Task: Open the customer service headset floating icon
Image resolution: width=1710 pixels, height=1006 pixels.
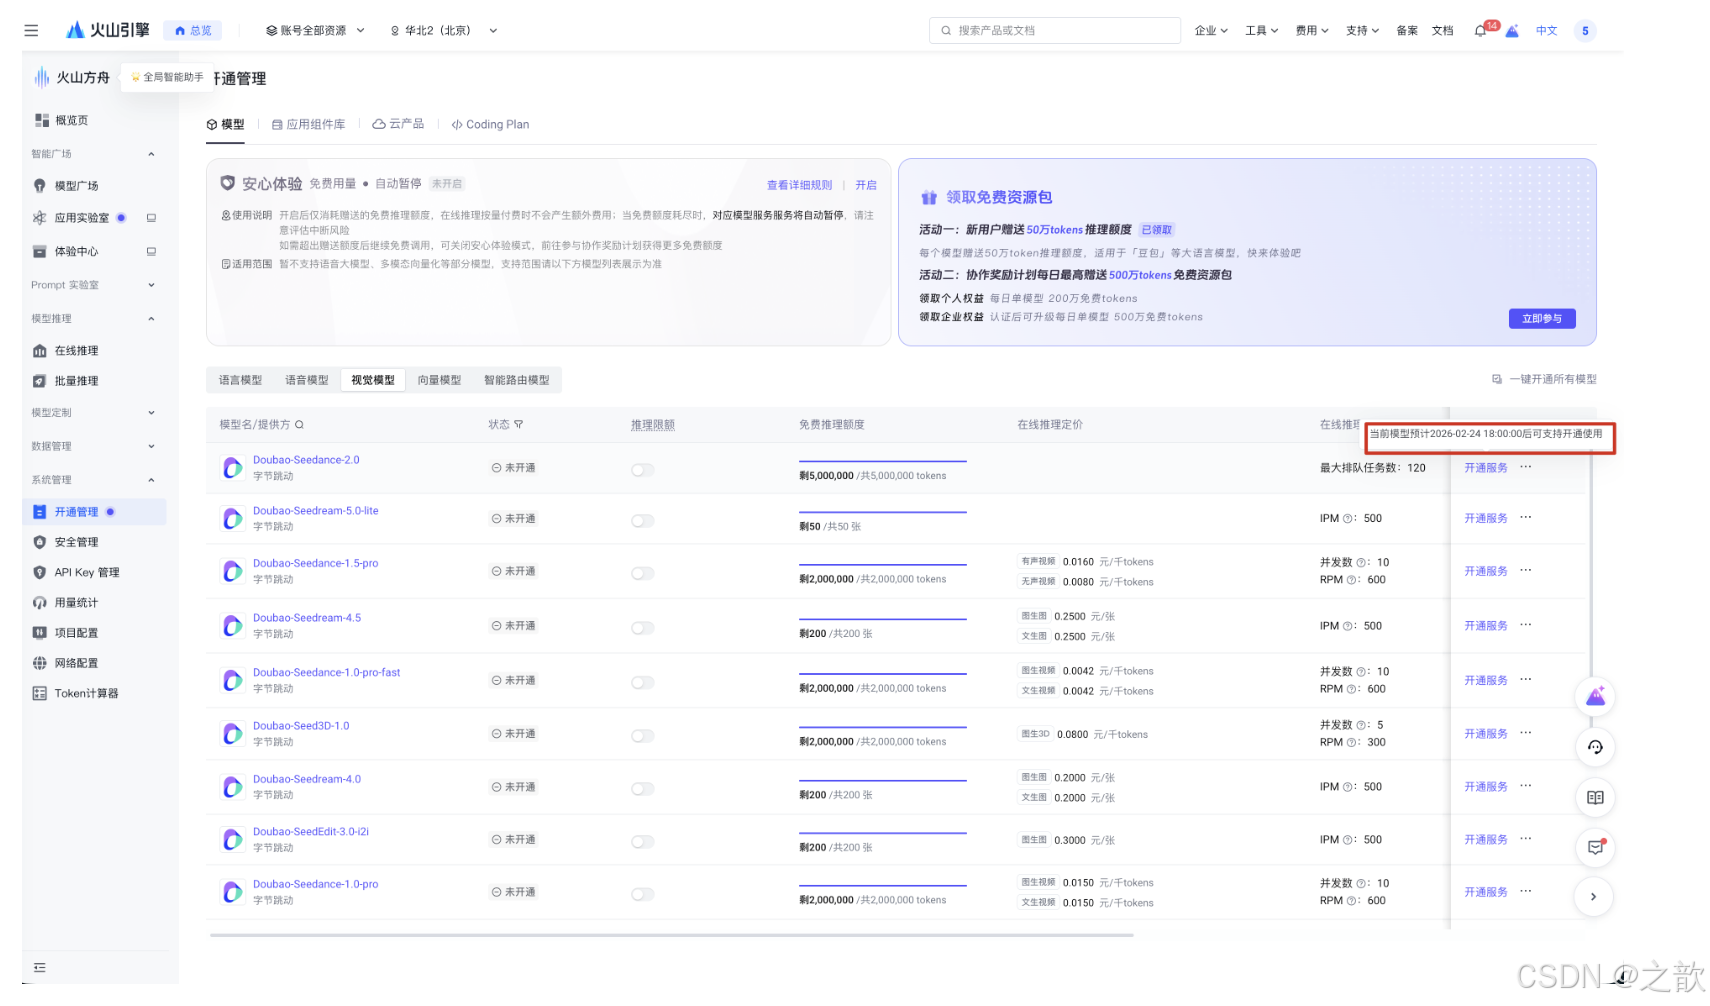Action: pos(1595,747)
